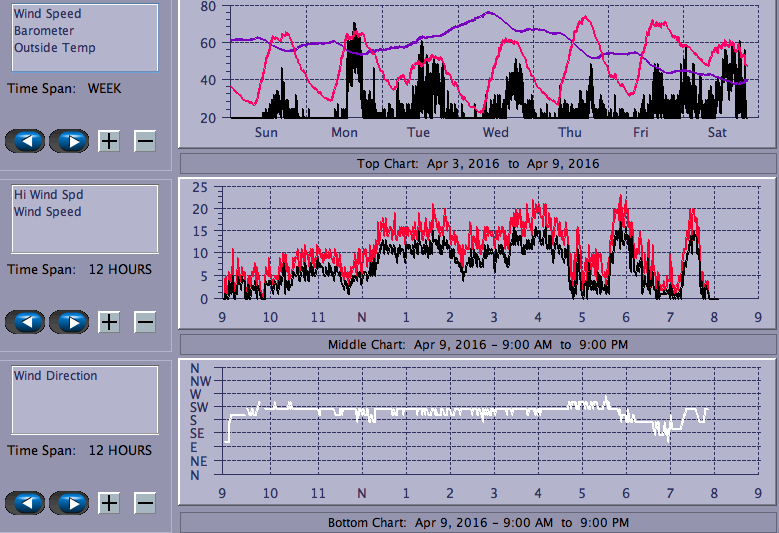
Task: Select Barometer in the top chart list
Action: click(44, 31)
